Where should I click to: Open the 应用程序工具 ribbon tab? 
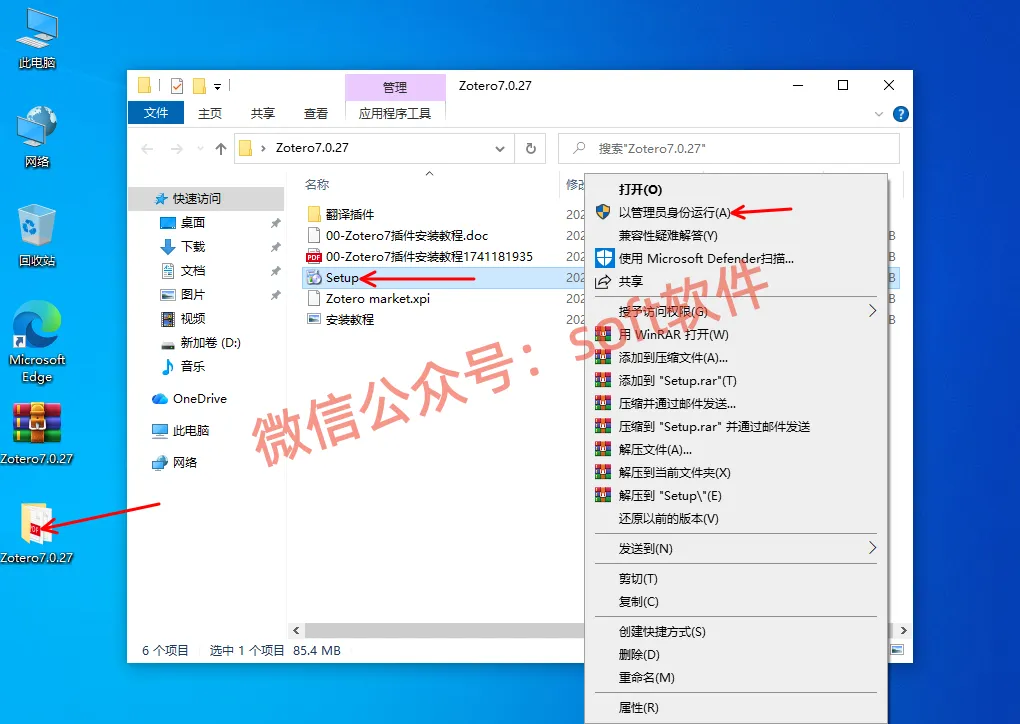point(395,113)
